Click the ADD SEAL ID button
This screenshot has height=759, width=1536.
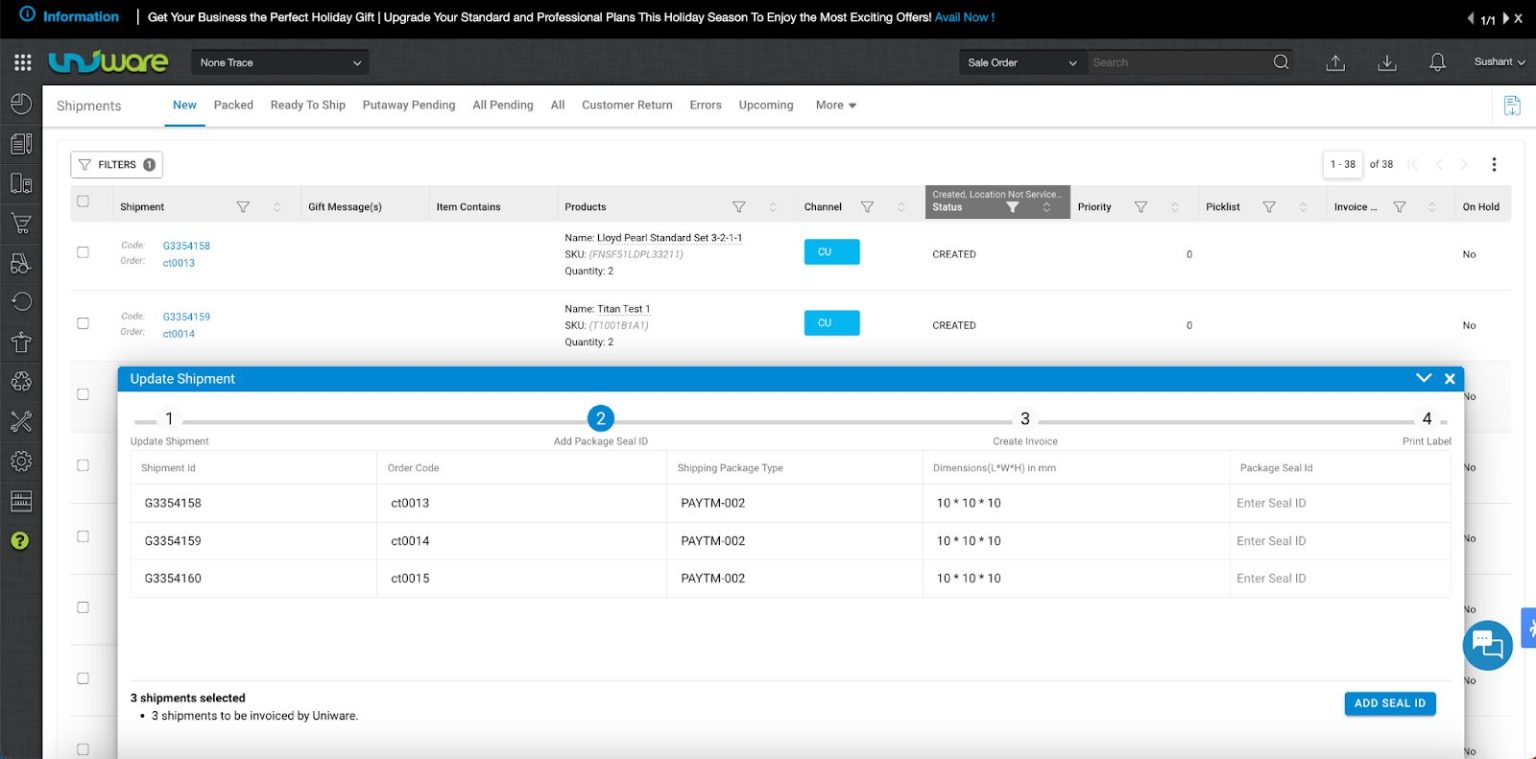point(1390,704)
